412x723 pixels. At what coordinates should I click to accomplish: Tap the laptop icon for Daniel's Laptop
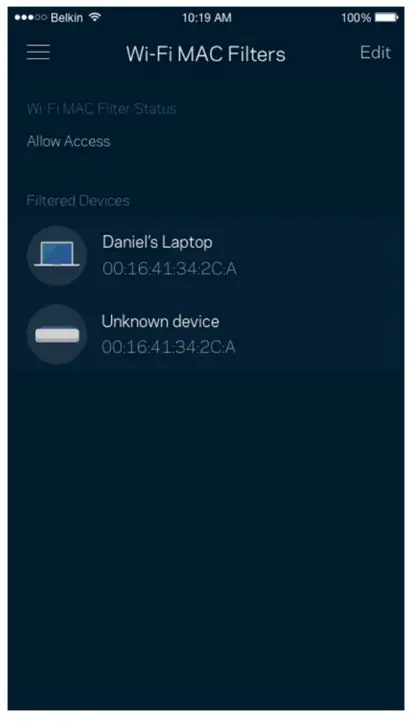pos(57,255)
